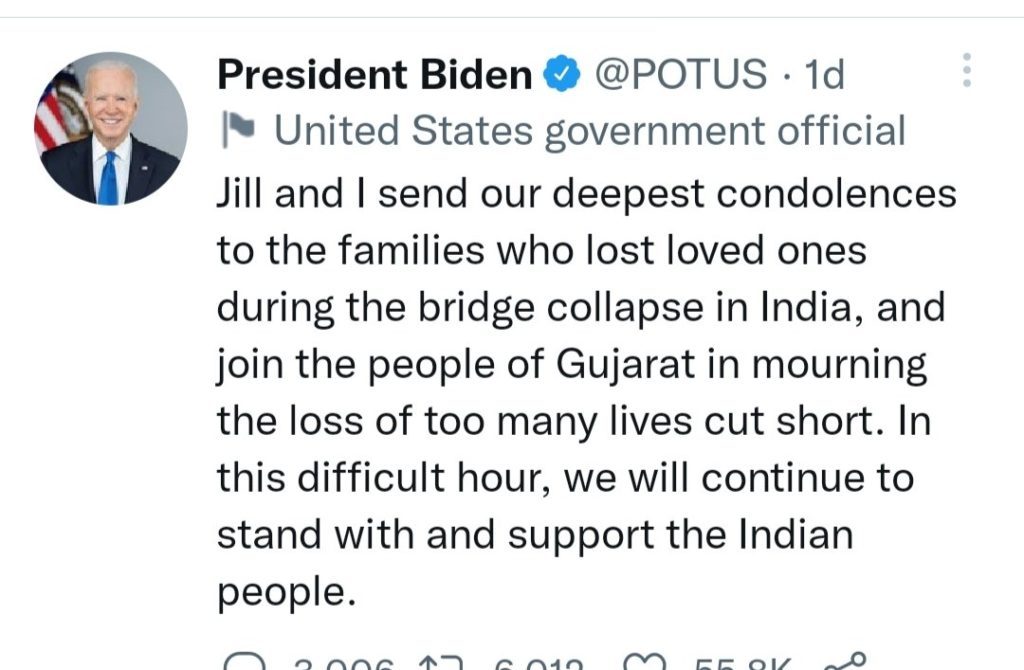Click the United States government official label
This screenshot has width=1024, height=670.
(x=589, y=130)
